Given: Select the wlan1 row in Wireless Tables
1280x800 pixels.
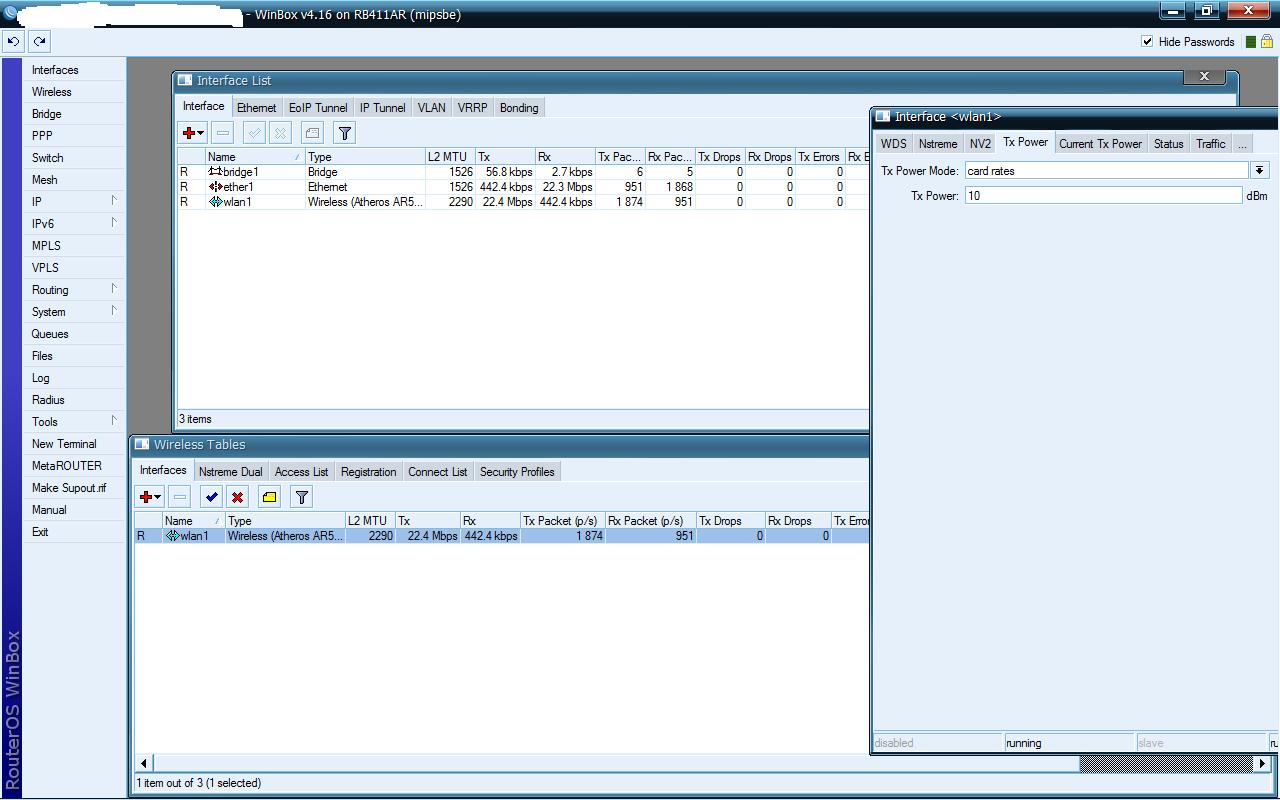Looking at the screenshot, I should (502, 536).
